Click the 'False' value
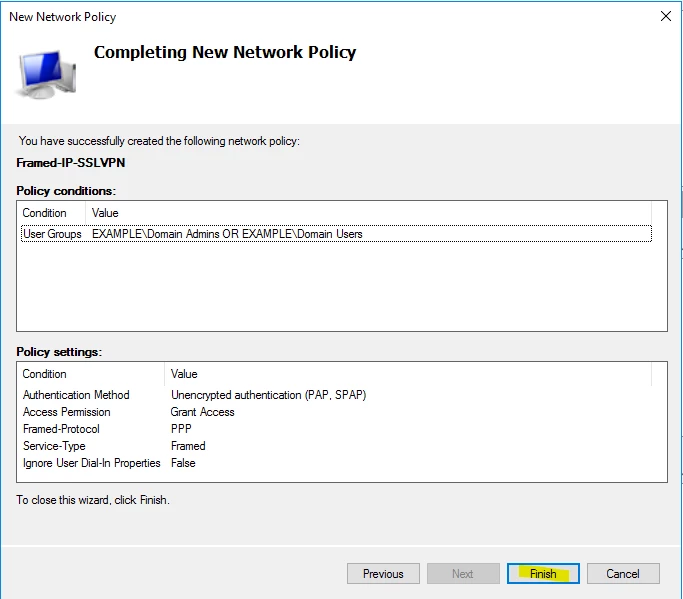This screenshot has height=599, width=683. [183, 463]
